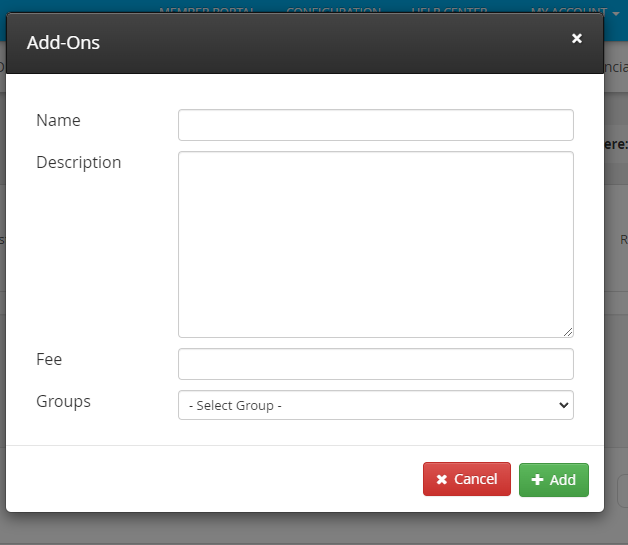Click the green Add button
The height and width of the screenshot is (545, 628).
click(x=554, y=480)
